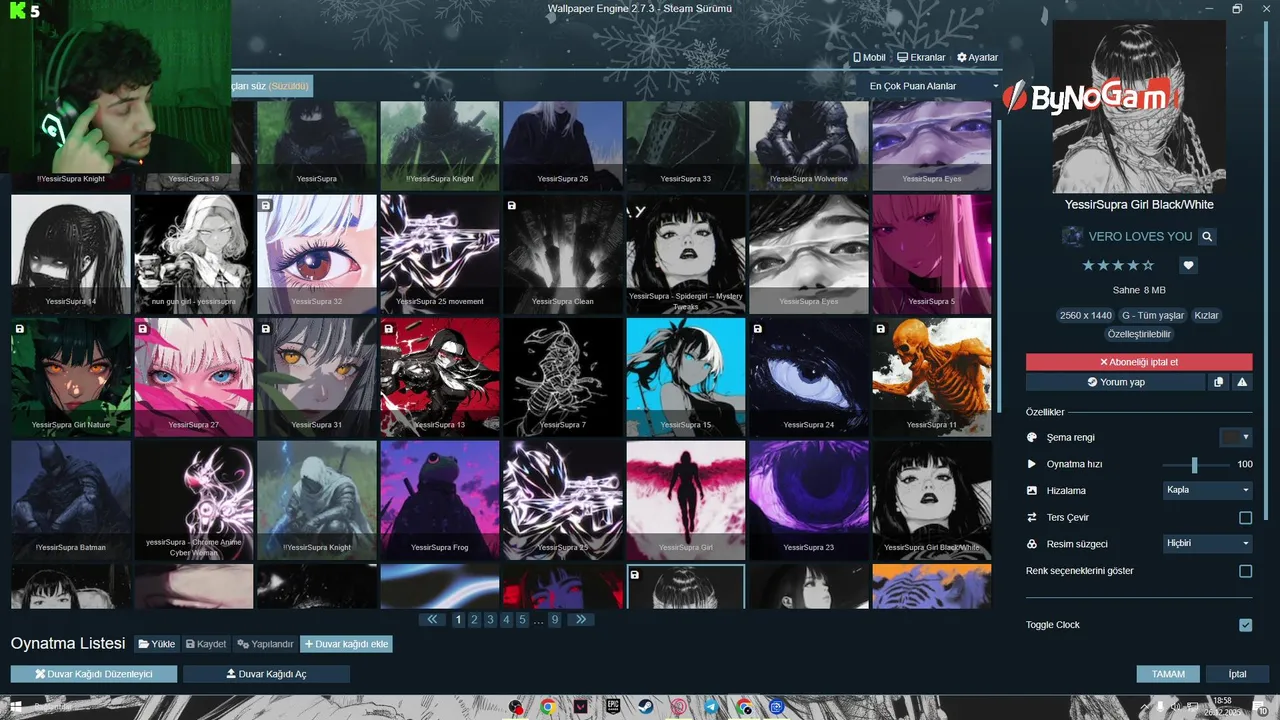Click the Kızlar tag

(x=1207, y=315)
